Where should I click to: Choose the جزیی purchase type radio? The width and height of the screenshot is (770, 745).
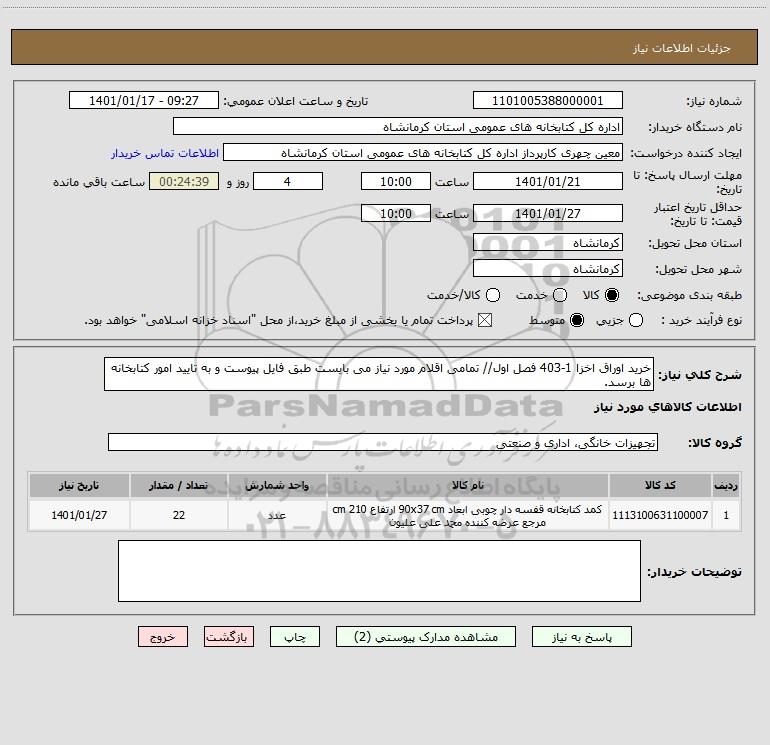tap(636, 320)
